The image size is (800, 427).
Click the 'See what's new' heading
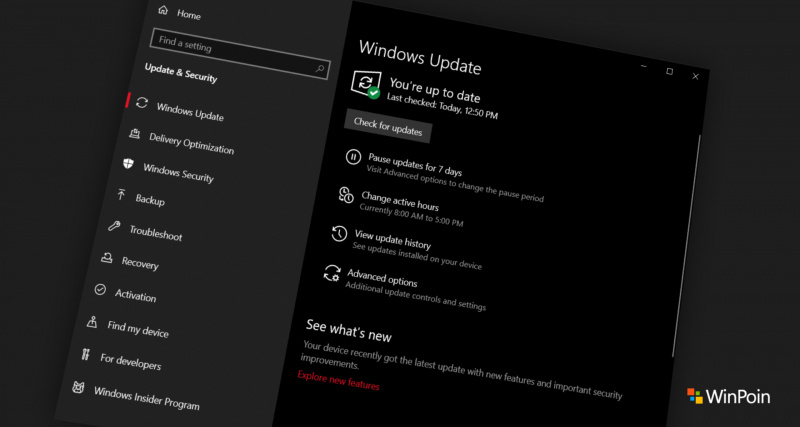[x=348, y=331]
